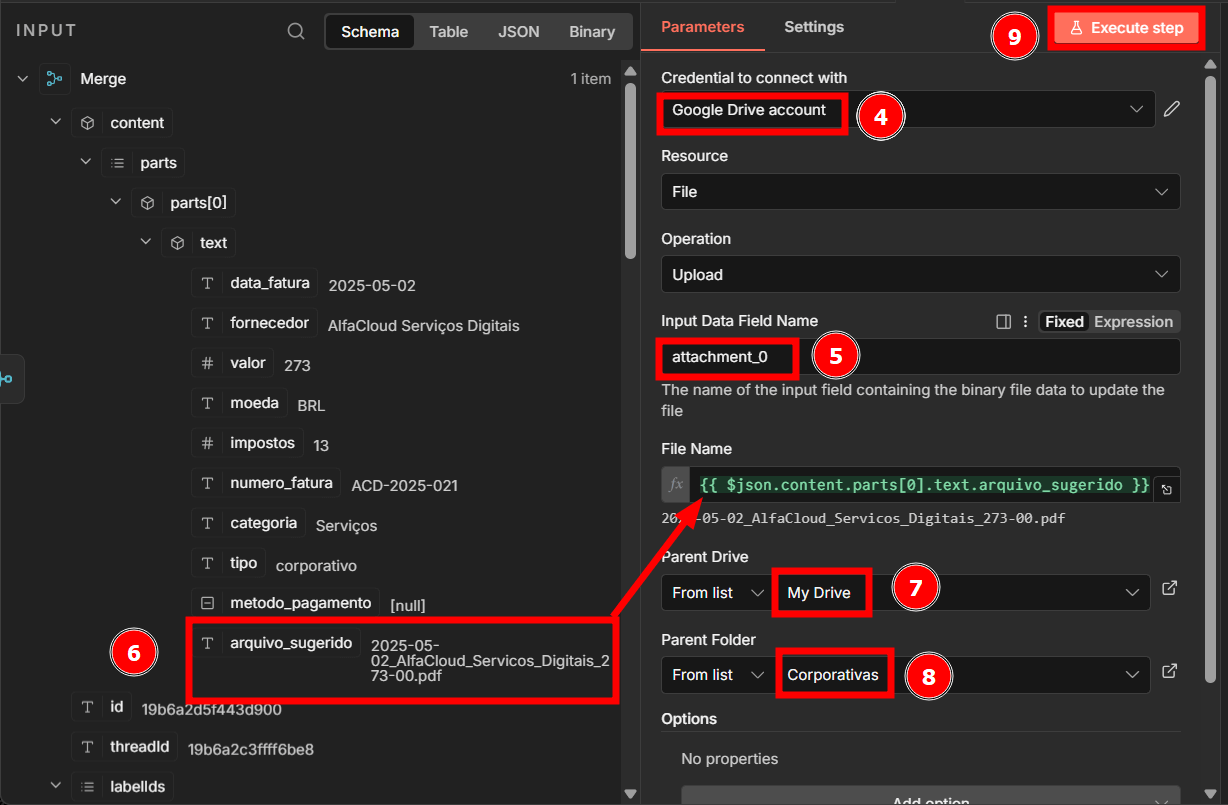Open the Resource dropdown showing File
Viewport: 1228px width, 805px height.
click(920, 191)
